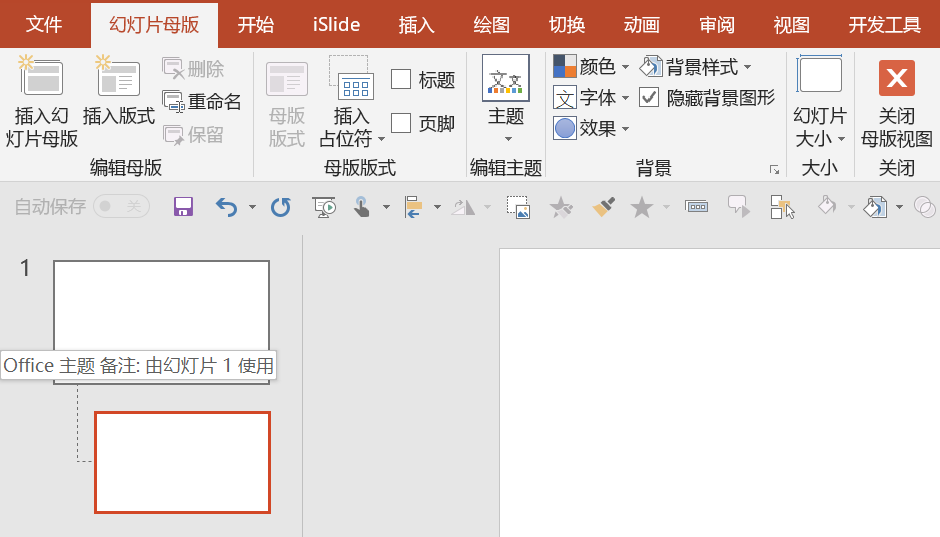
Task: Expand the Align Objects dropdown arrow
Action: point(437,207)
